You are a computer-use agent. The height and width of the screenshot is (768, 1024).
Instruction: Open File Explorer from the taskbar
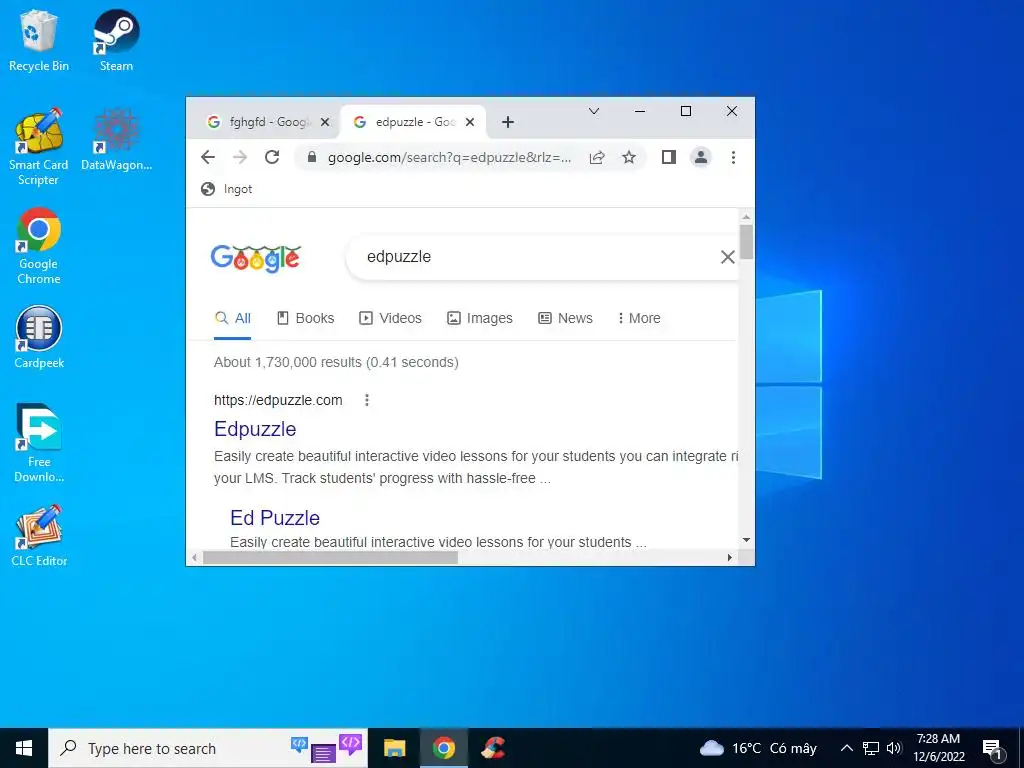point(394,748)
